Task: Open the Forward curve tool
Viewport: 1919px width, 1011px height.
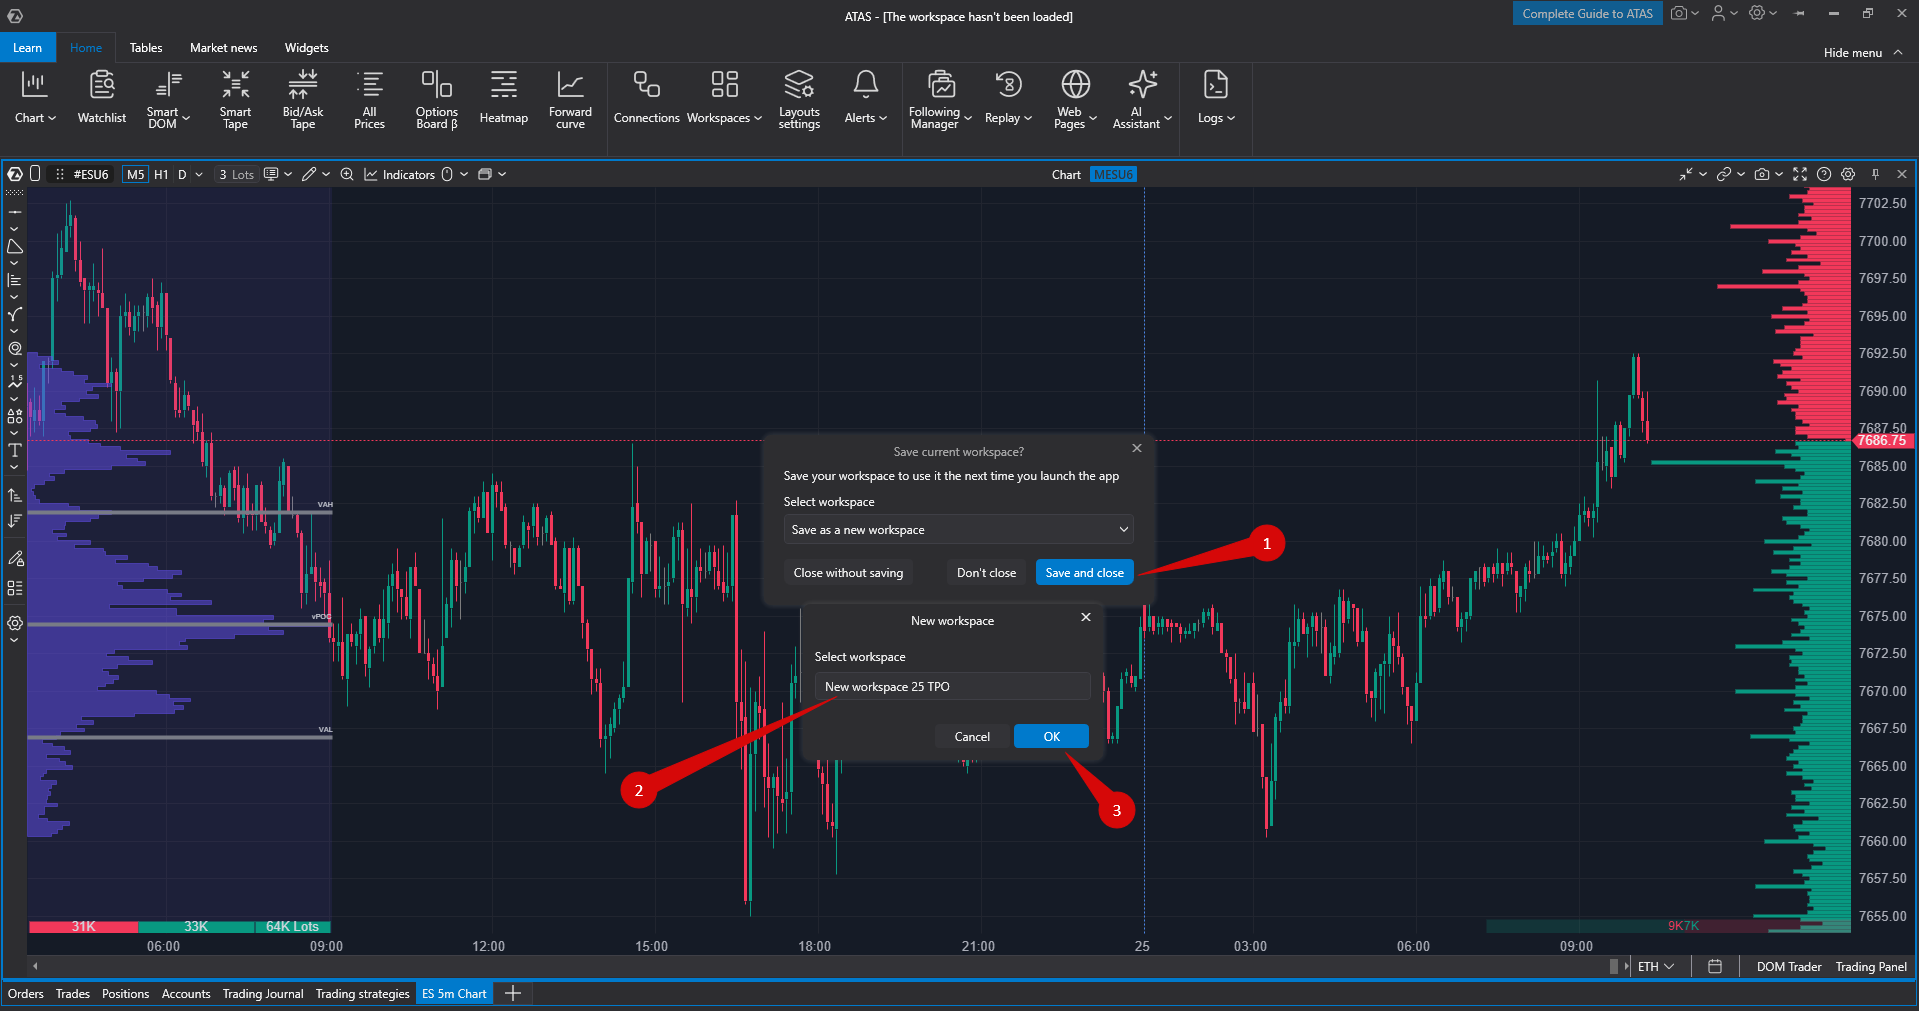Action: (x=570, y=99)
